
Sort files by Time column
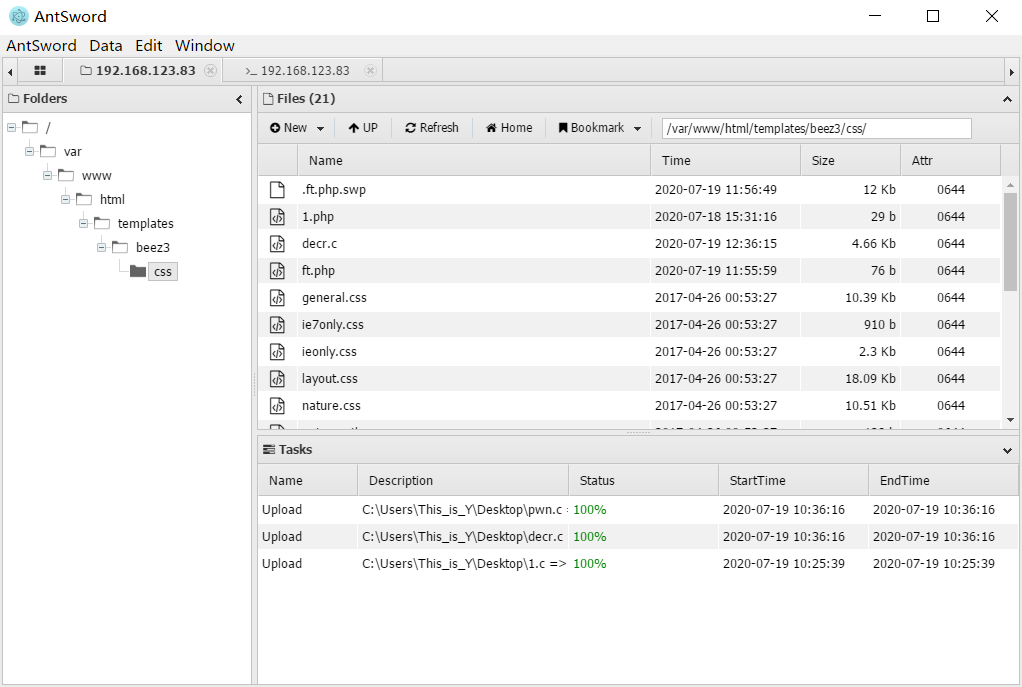click(x=725, y=160)
